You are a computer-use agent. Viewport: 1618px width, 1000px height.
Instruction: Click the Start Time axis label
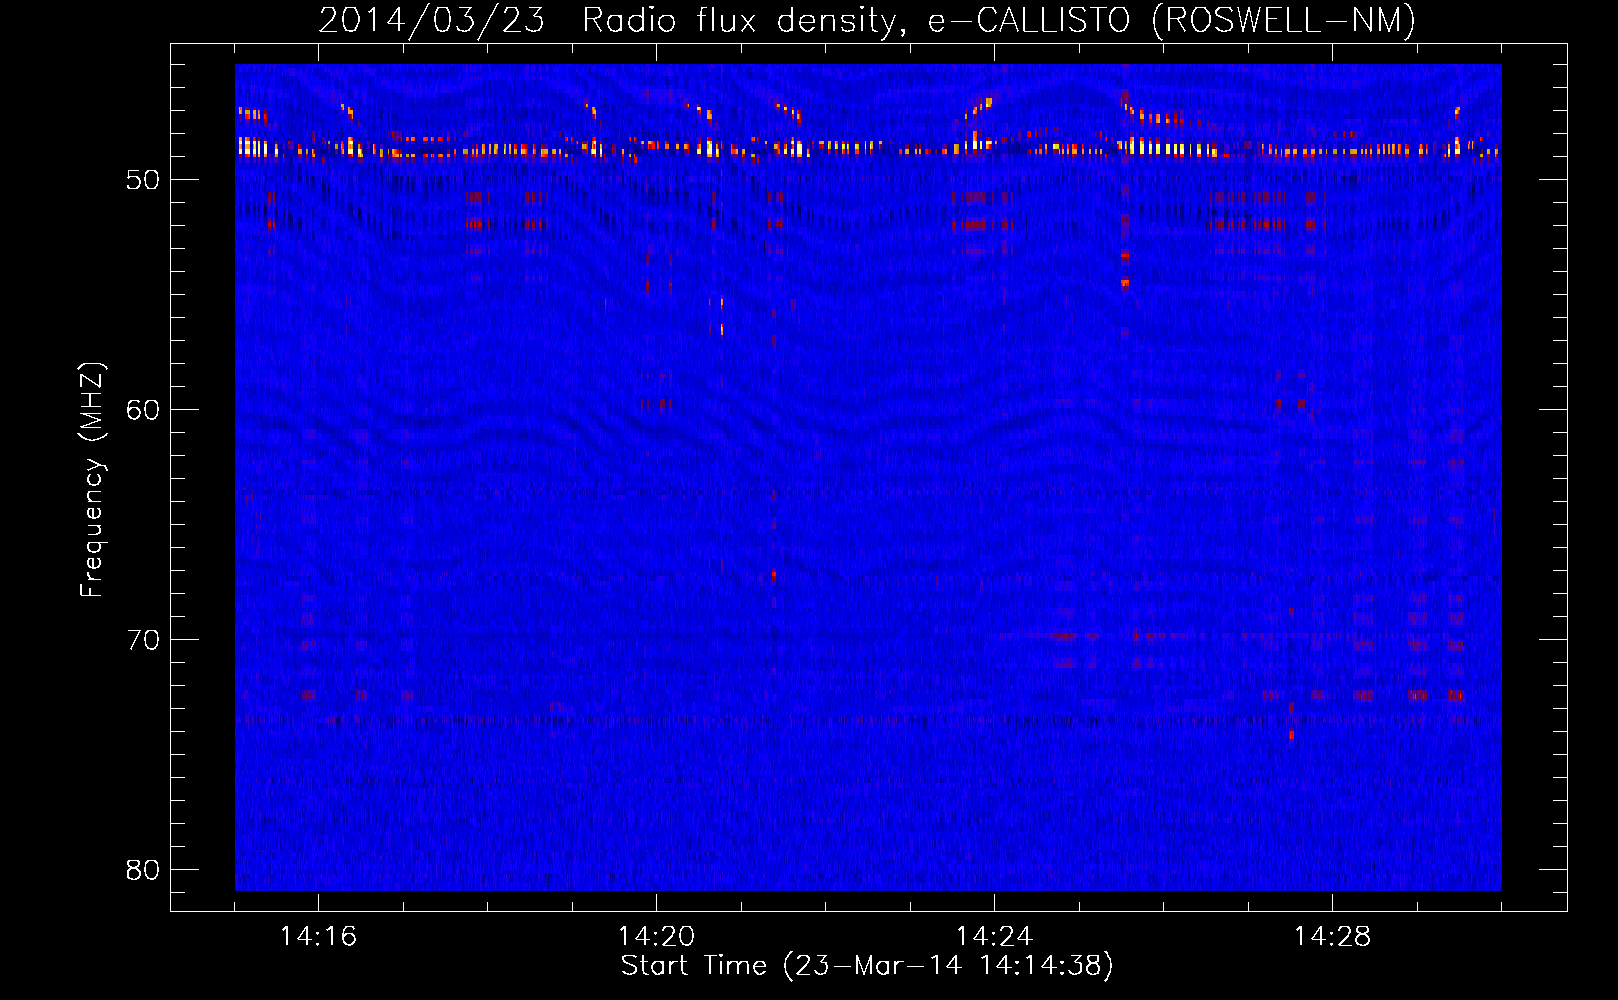(x=867, y=966)
